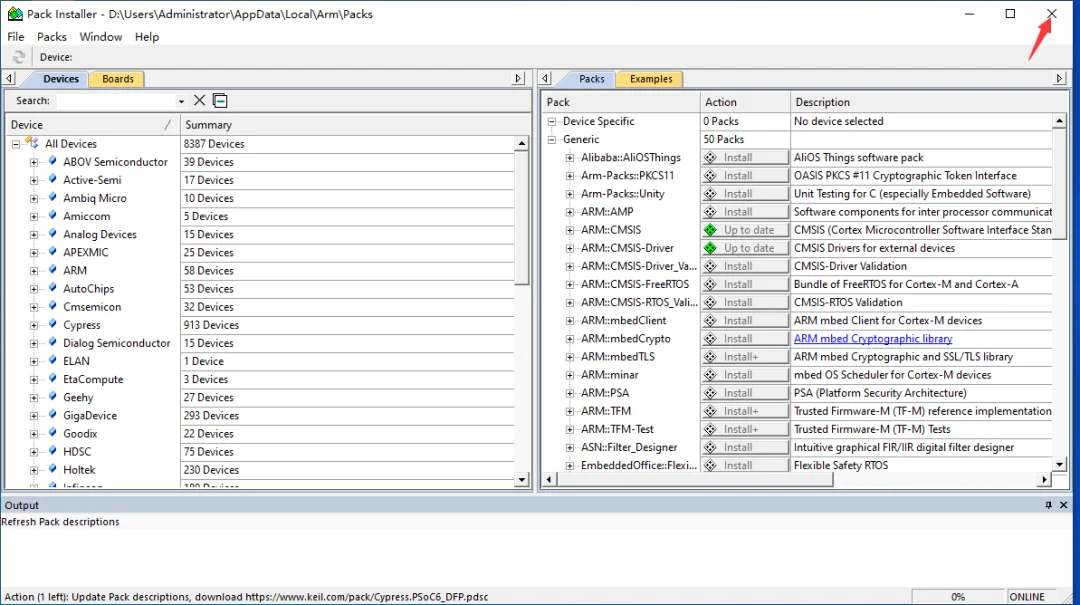
Task: Open the ARM mbed Cryptographic library link
Action: coord(873,339)
